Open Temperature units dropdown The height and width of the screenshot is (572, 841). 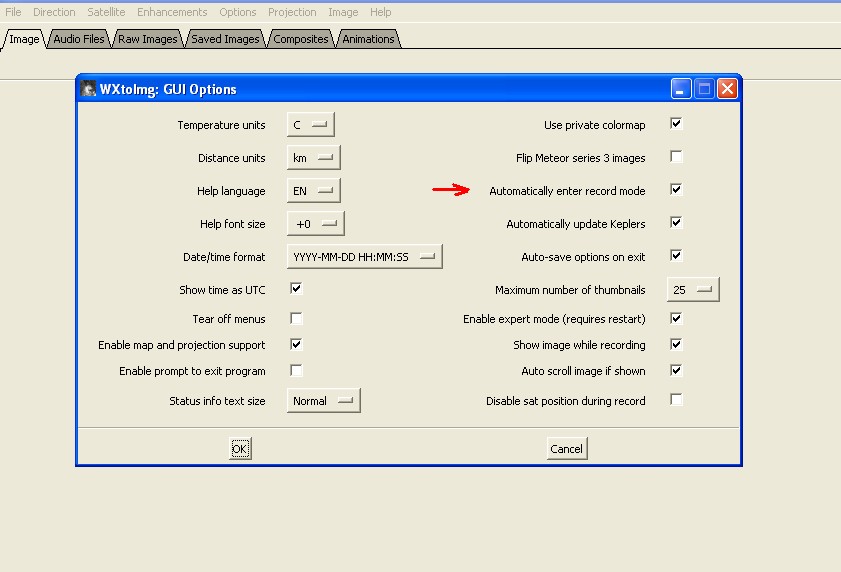coord(311,125)
